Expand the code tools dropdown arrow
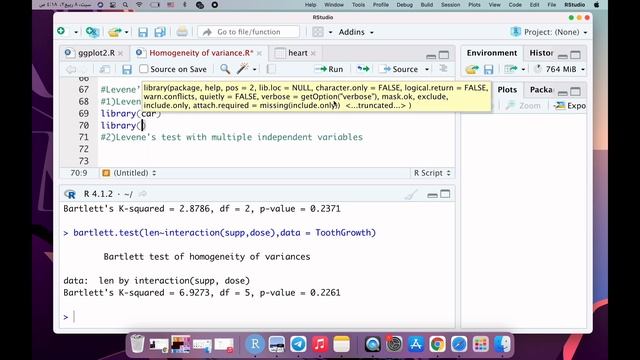 254,69
